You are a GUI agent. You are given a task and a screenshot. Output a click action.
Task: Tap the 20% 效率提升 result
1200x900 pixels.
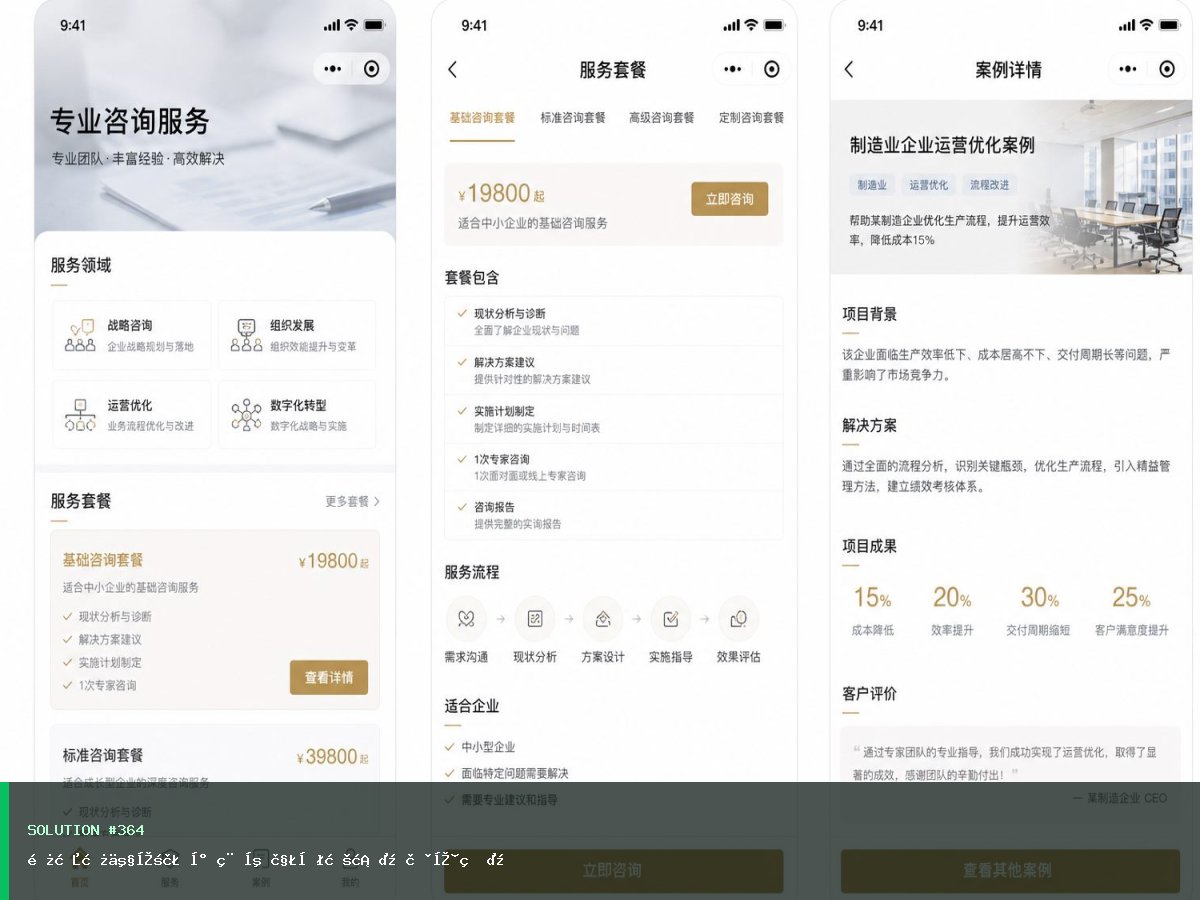point(952,610)
